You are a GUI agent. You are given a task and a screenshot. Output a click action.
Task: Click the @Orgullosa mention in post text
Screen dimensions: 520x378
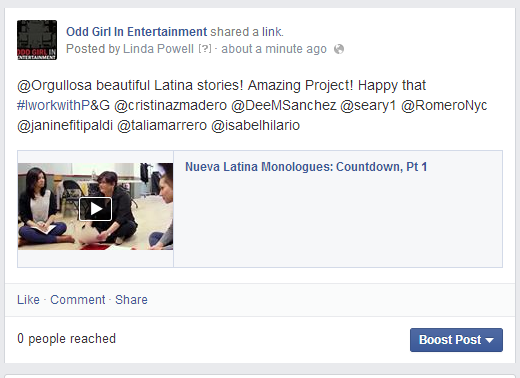click(x=54, y=85)
